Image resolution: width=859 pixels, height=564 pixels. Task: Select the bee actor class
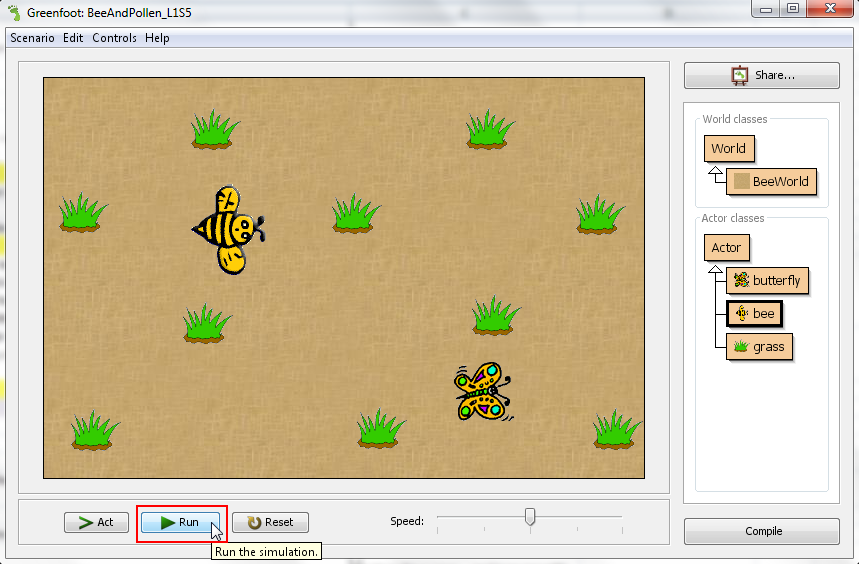click(x=754, y=313)
